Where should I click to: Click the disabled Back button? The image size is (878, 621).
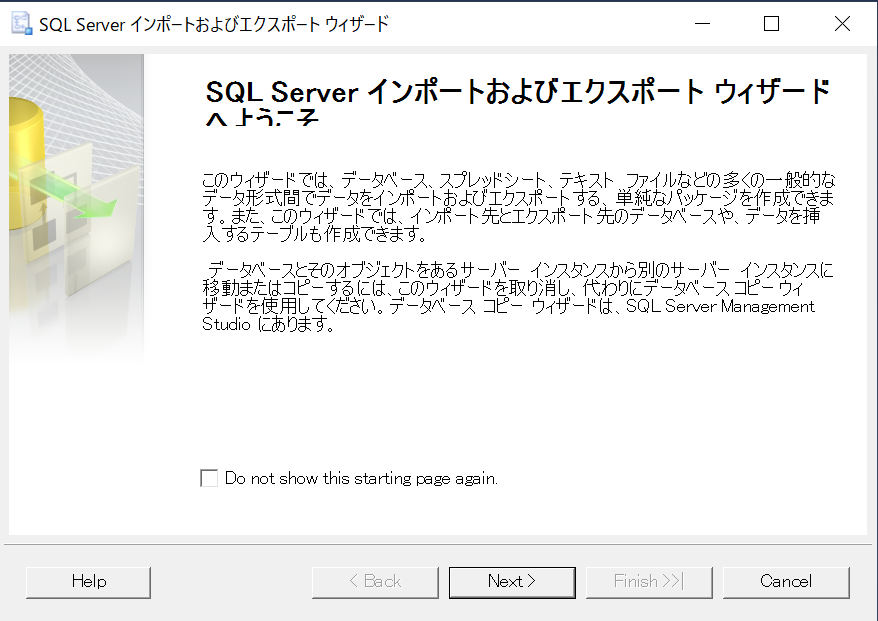tap(375, 582)
